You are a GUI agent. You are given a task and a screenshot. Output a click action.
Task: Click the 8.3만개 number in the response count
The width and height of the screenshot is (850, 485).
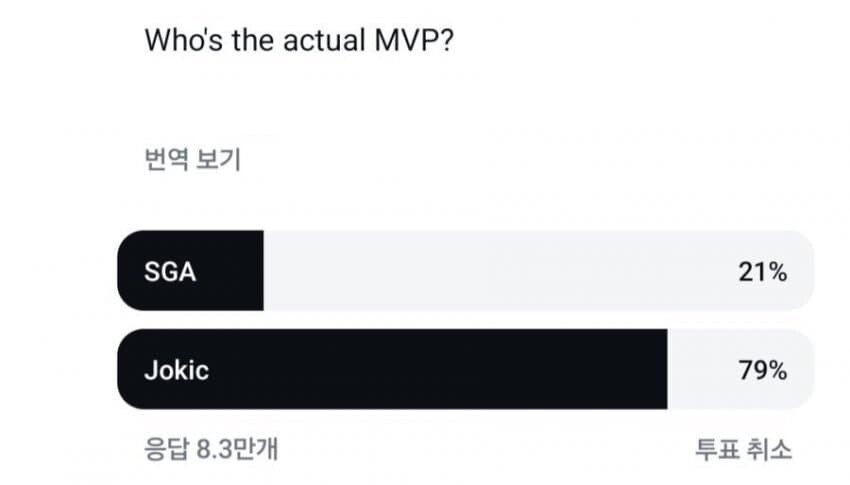click(238, 450)
